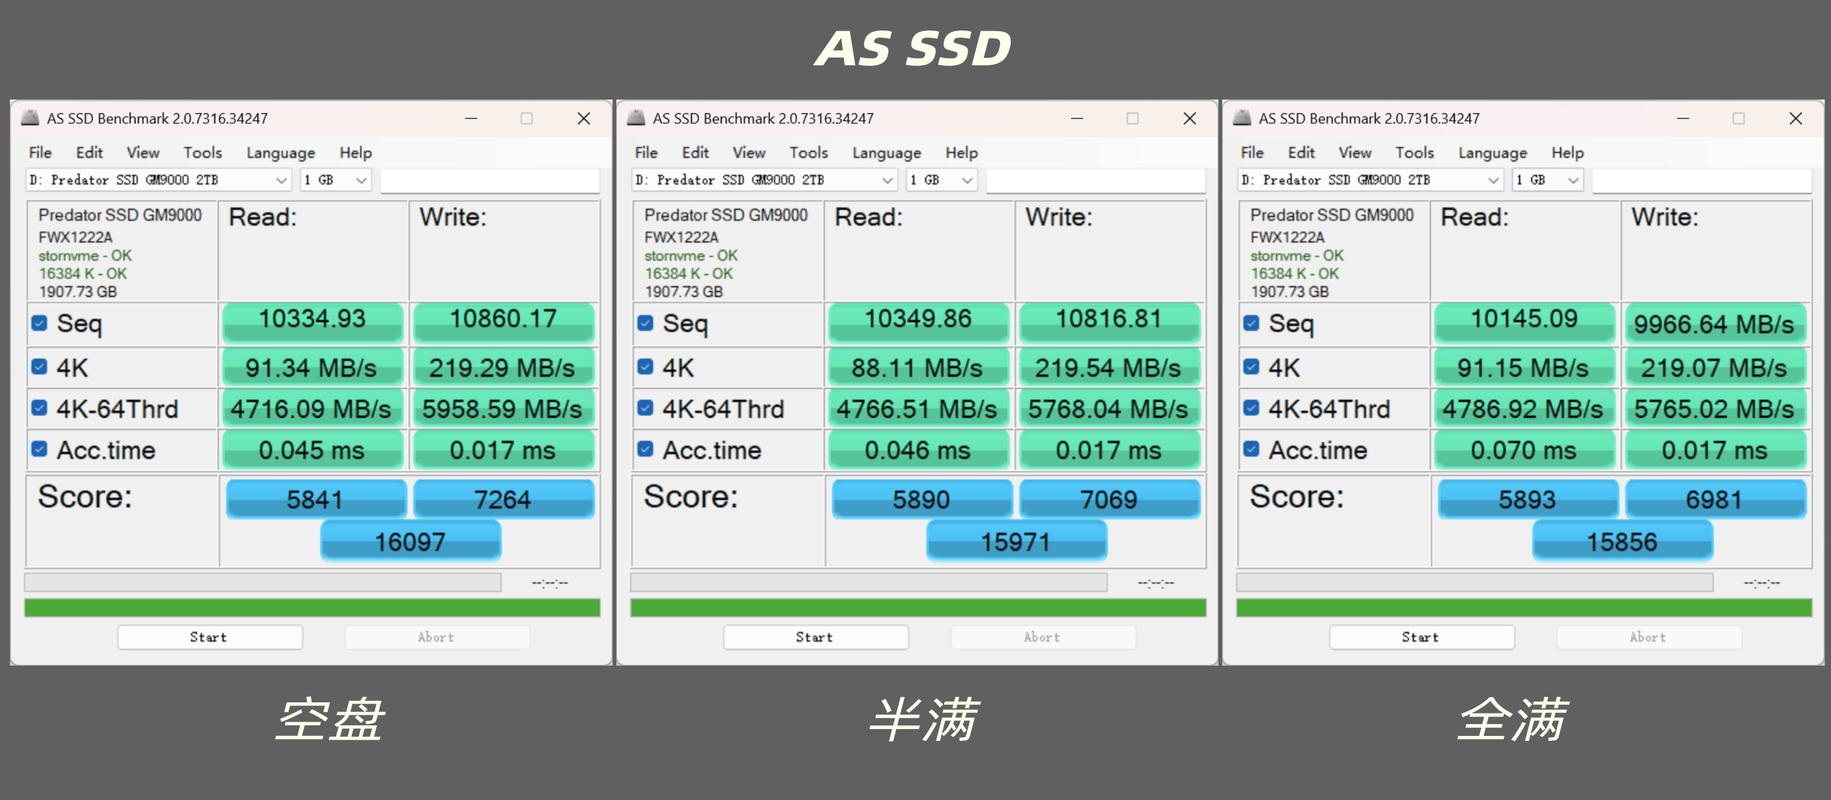Select the Seq write result 9966.64 MB/s
The image size is (1831, 800).
tap(1715, 323)
